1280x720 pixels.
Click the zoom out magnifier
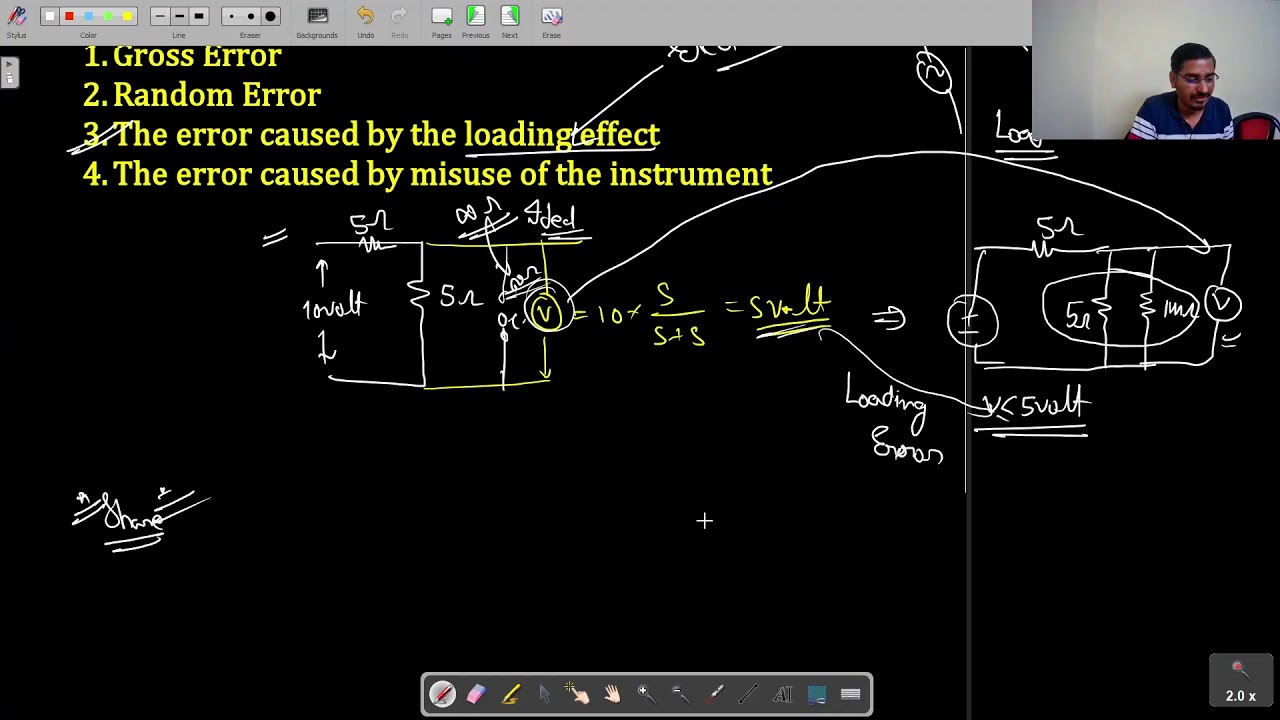(680, 694)
